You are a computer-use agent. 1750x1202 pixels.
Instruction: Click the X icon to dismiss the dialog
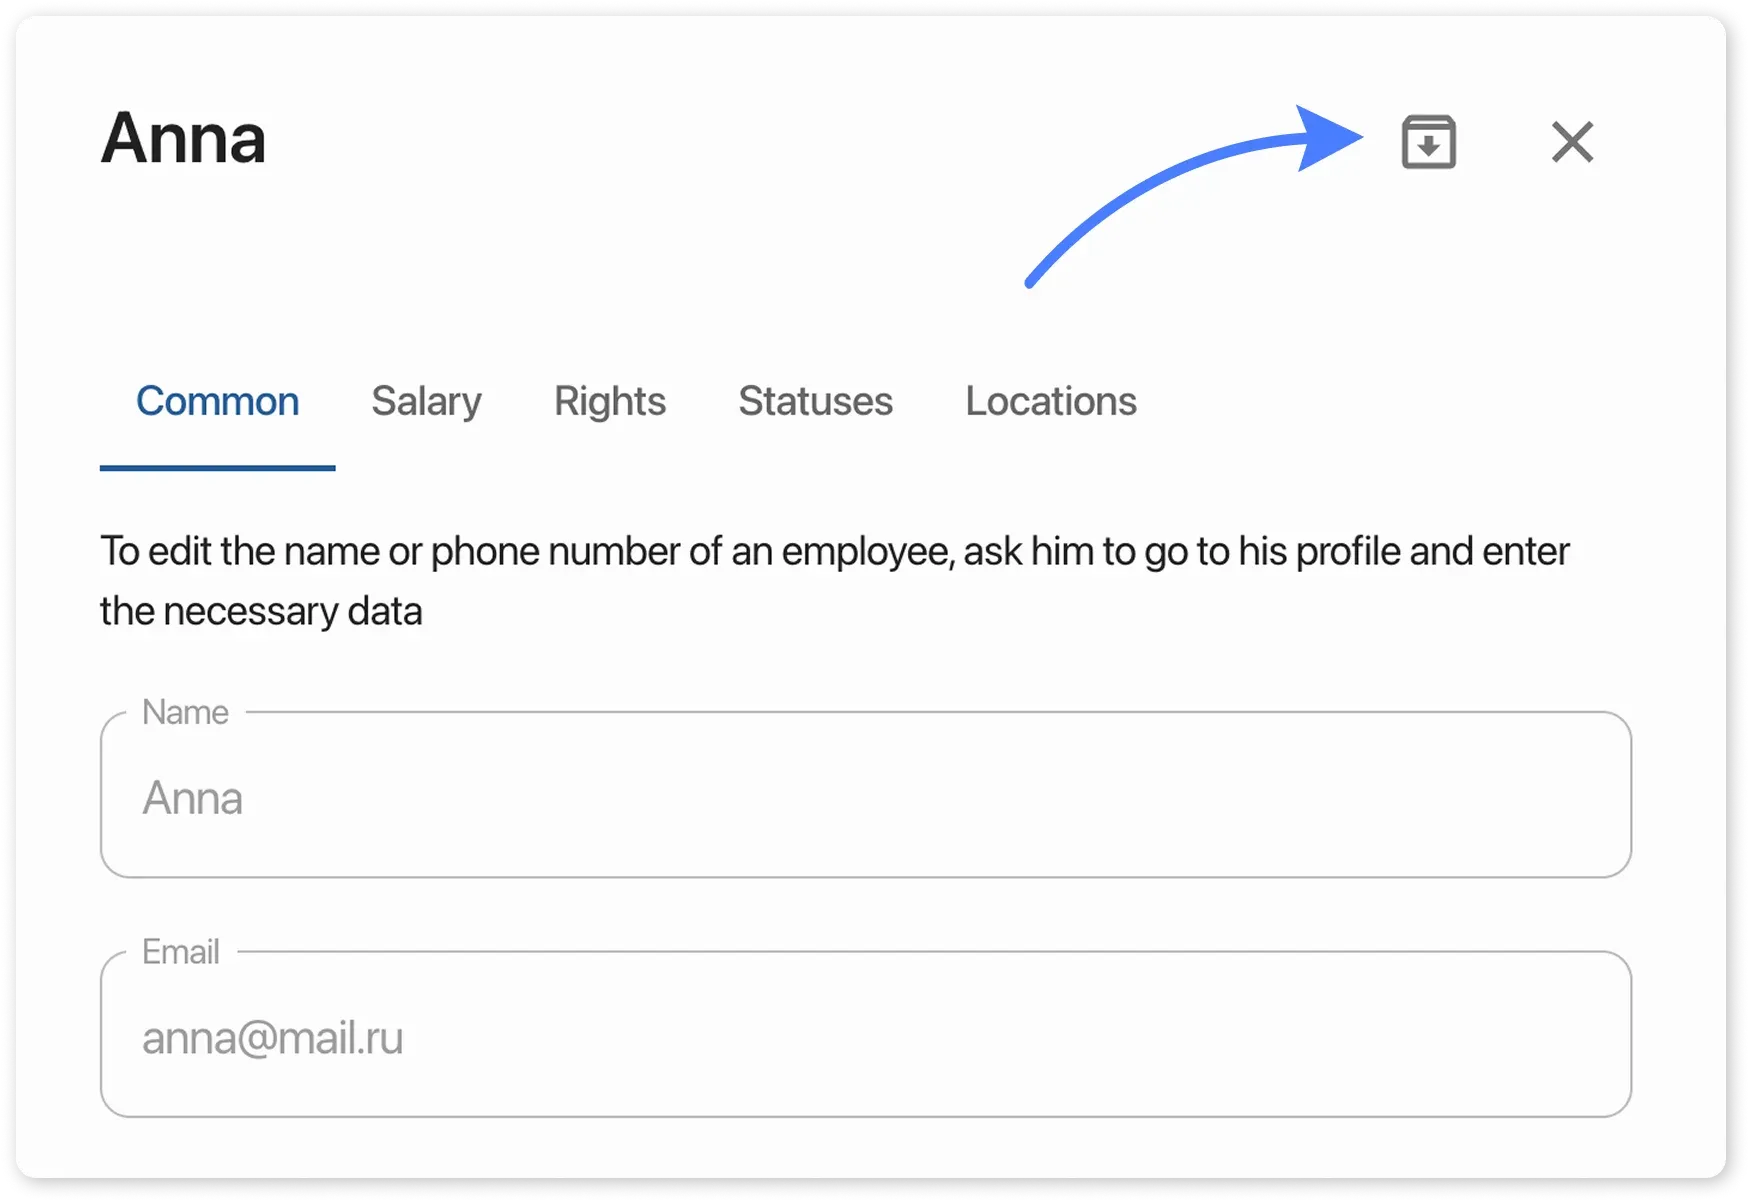tap(1572, 142)
